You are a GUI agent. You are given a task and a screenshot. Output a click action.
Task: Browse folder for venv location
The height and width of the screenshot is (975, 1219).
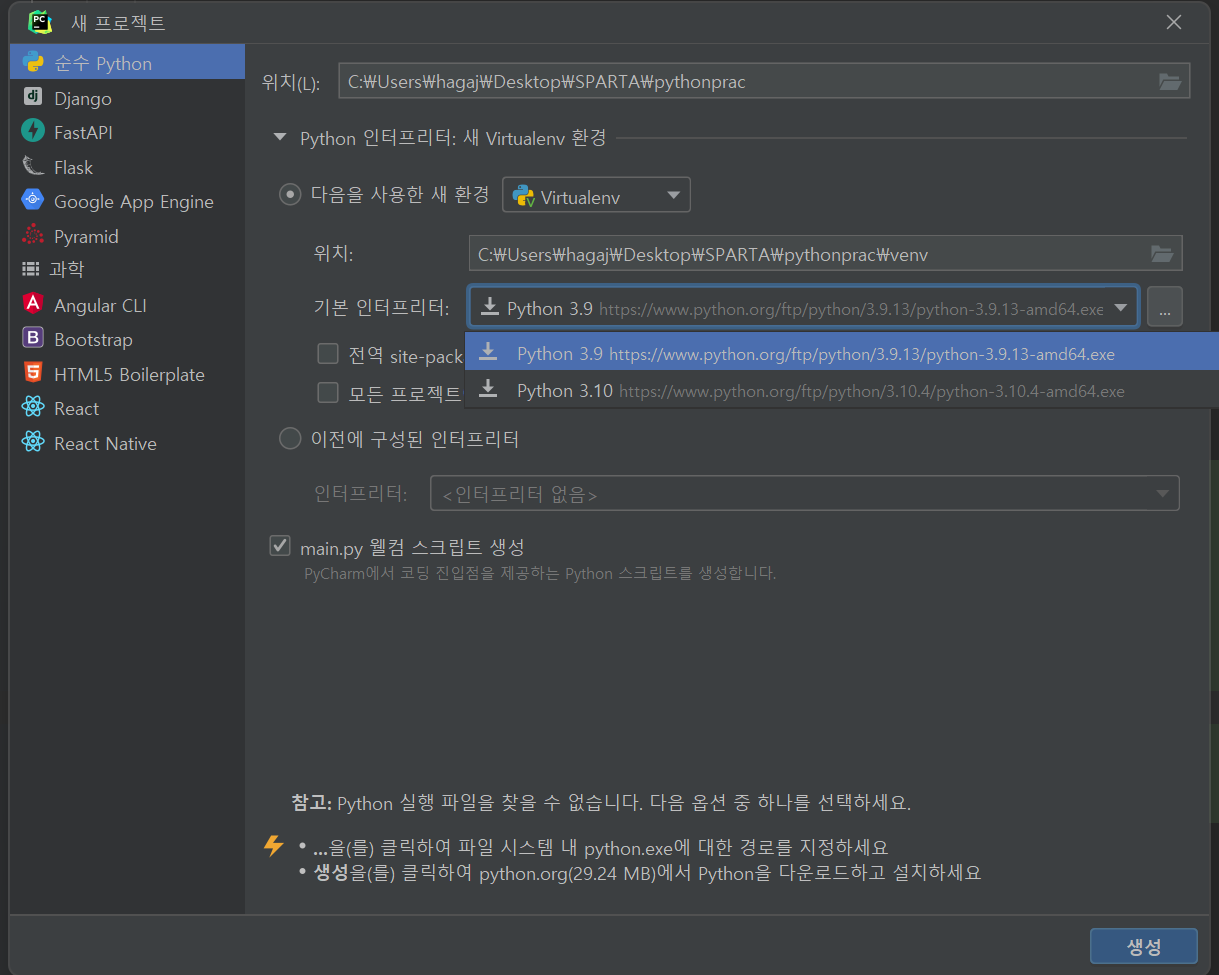[x=1162, y=254]
